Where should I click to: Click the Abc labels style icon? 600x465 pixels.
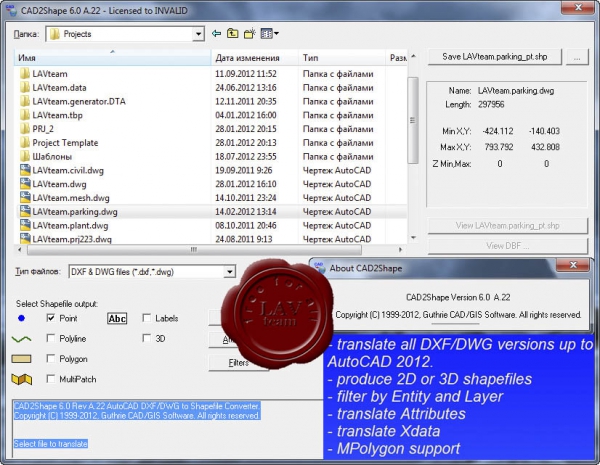pos(117,318)
